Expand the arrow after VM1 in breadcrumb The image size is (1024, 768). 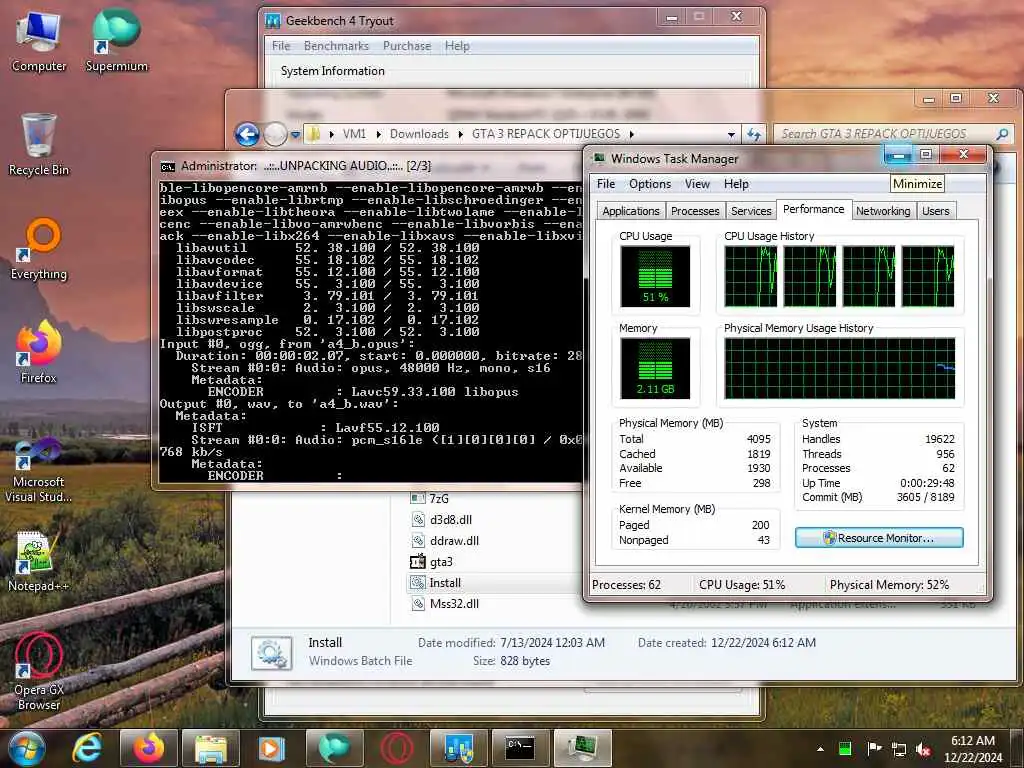point(378,134)
